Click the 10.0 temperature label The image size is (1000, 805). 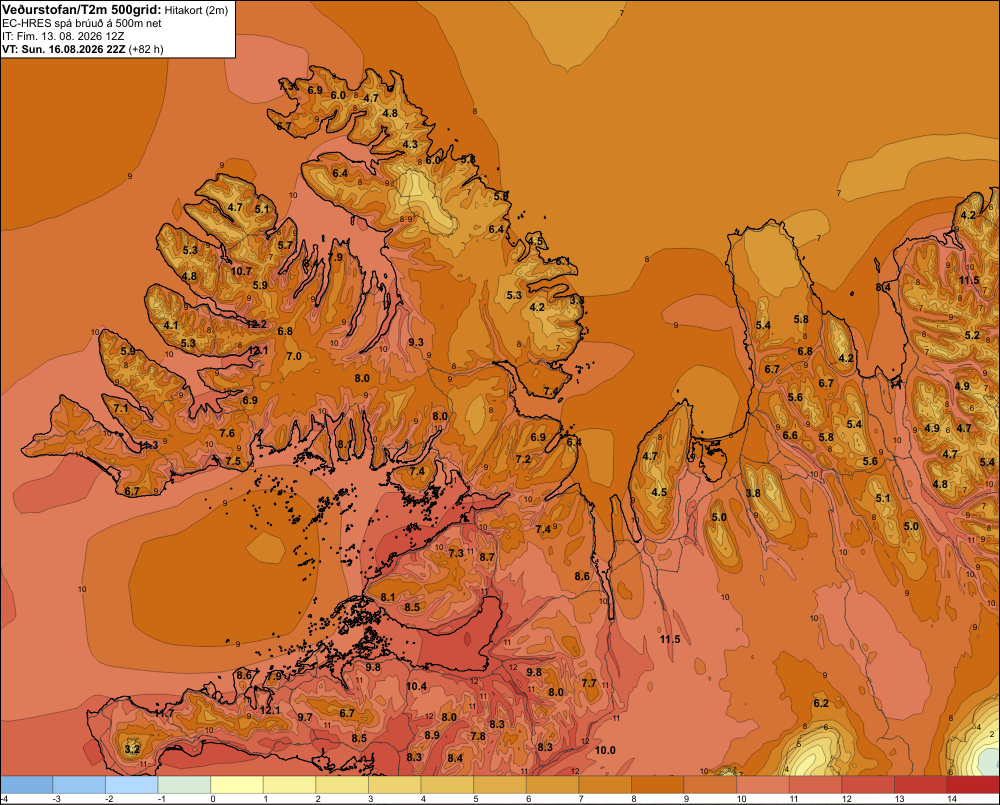pos(605,750)
